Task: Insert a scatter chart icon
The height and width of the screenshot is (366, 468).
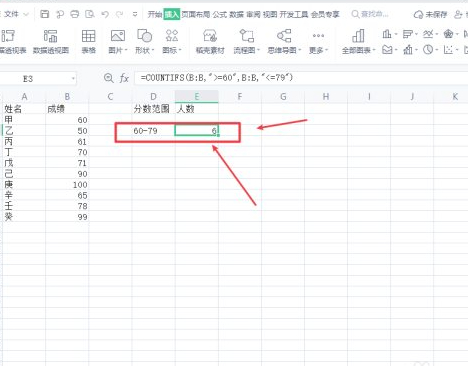Action: [x=448, y=50]
